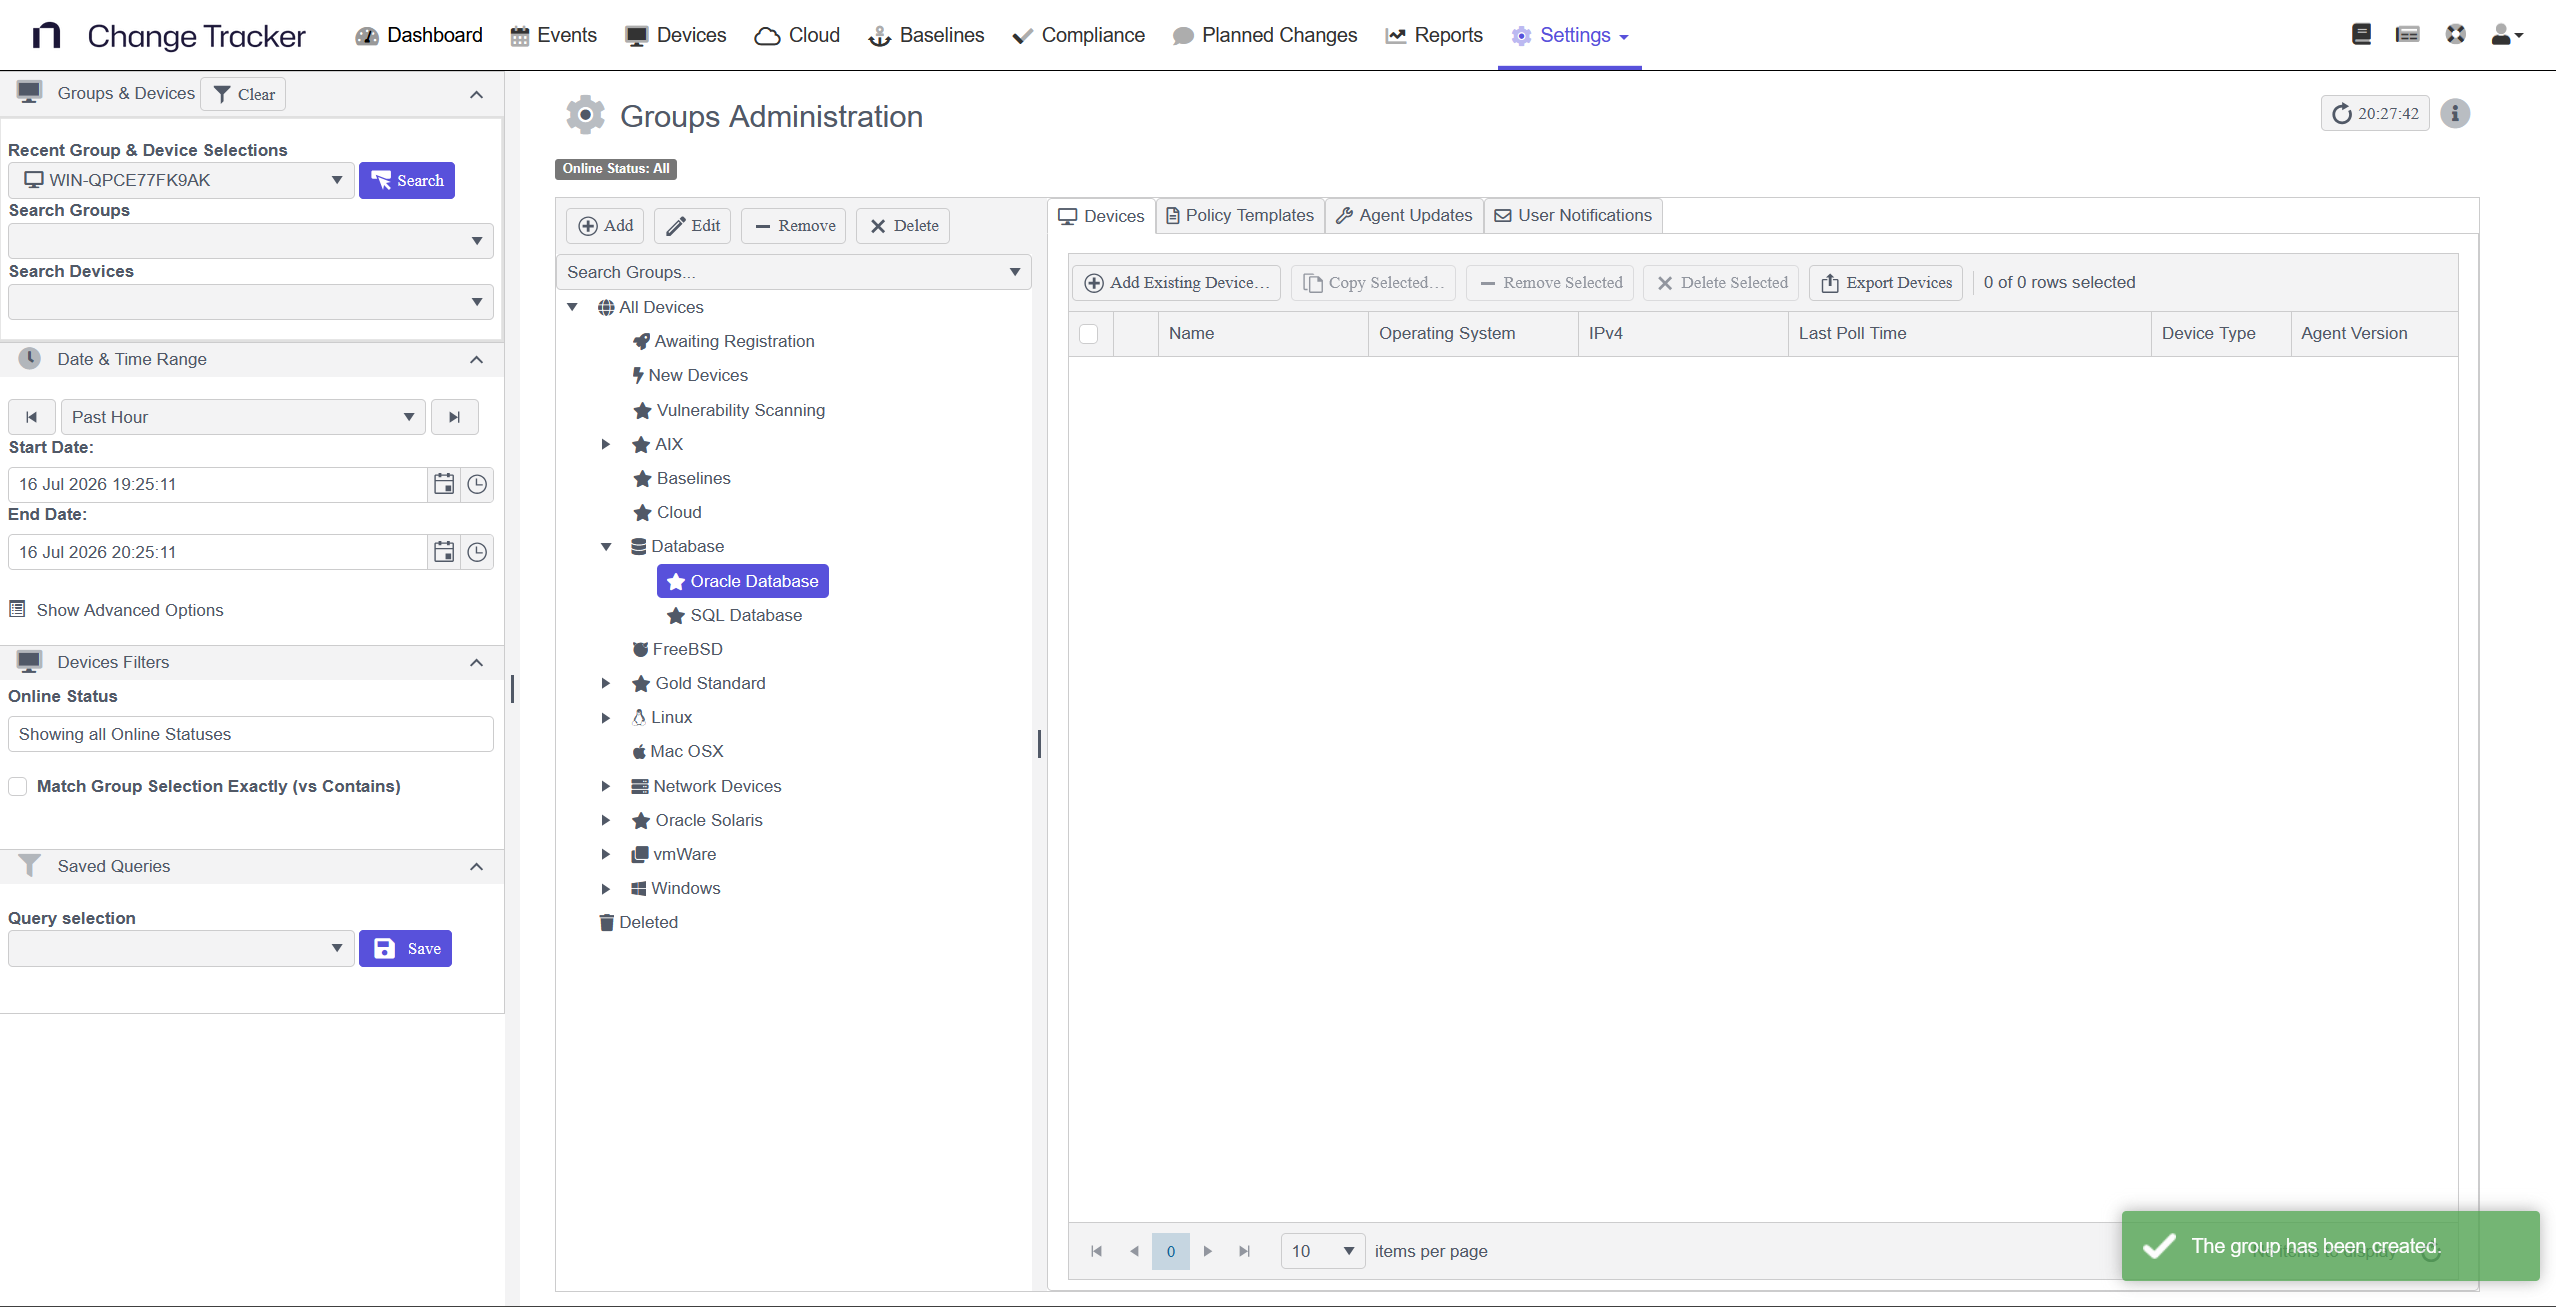The image size is (2556, 1307).
Task: Expand the Linux group node
Action: (x=605, y=717)
